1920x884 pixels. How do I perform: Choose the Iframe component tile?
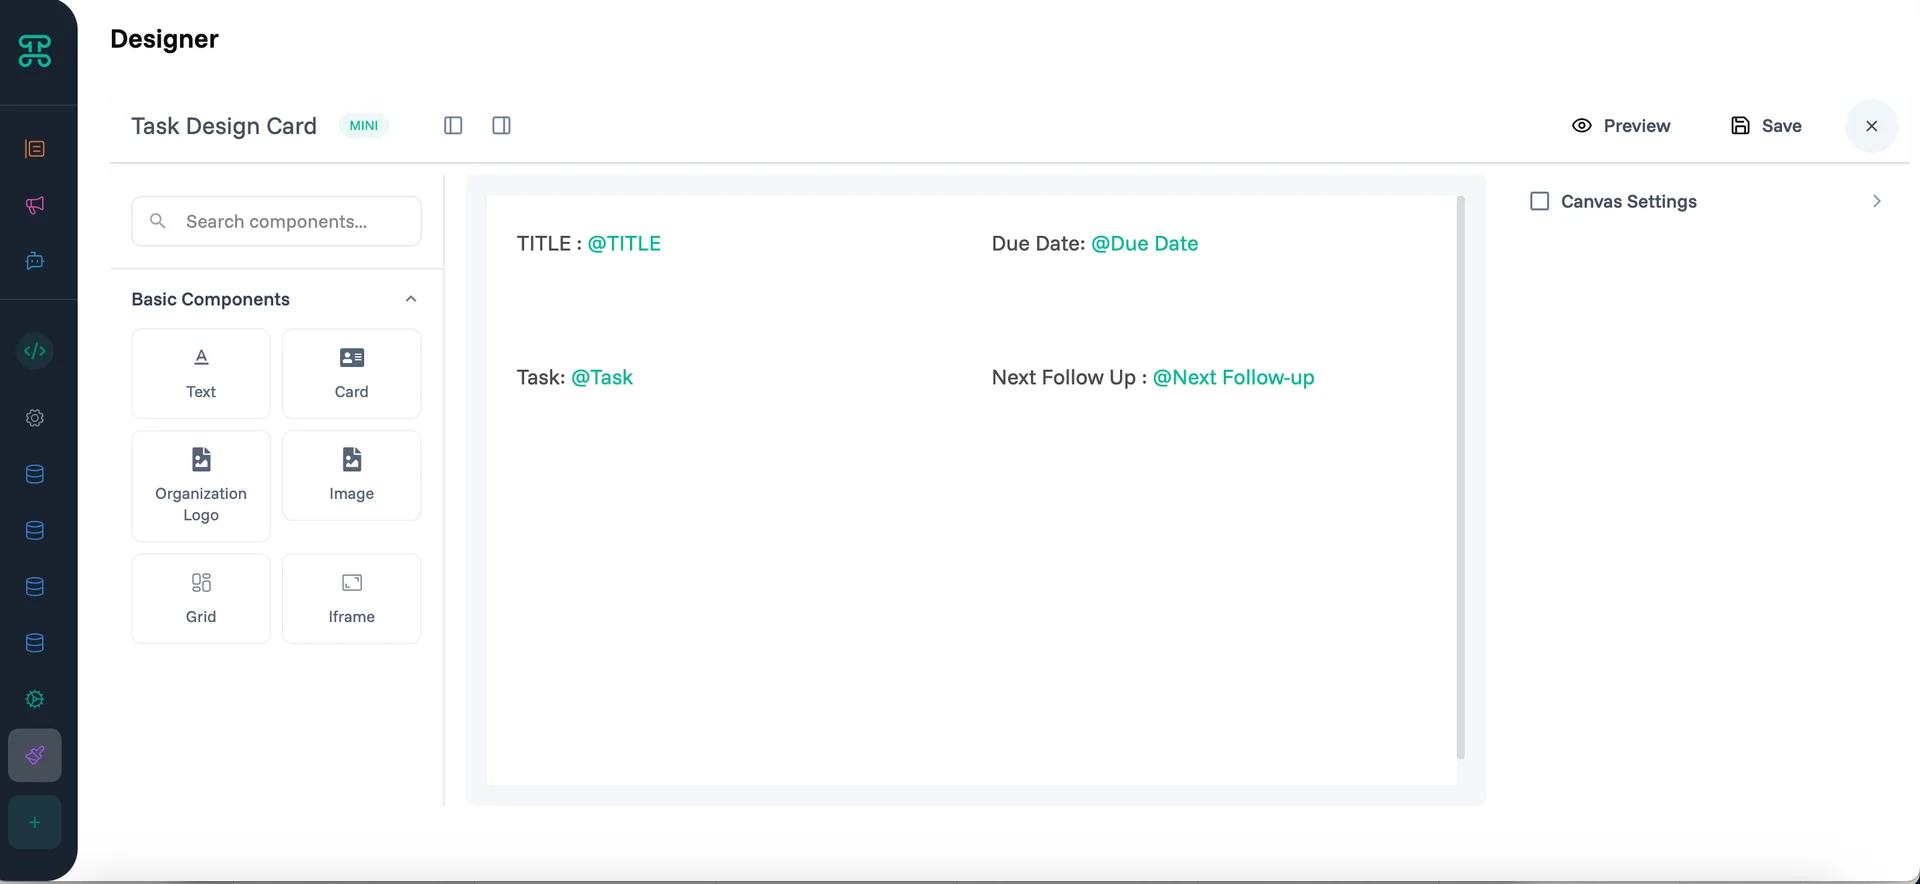pos(351,598)
